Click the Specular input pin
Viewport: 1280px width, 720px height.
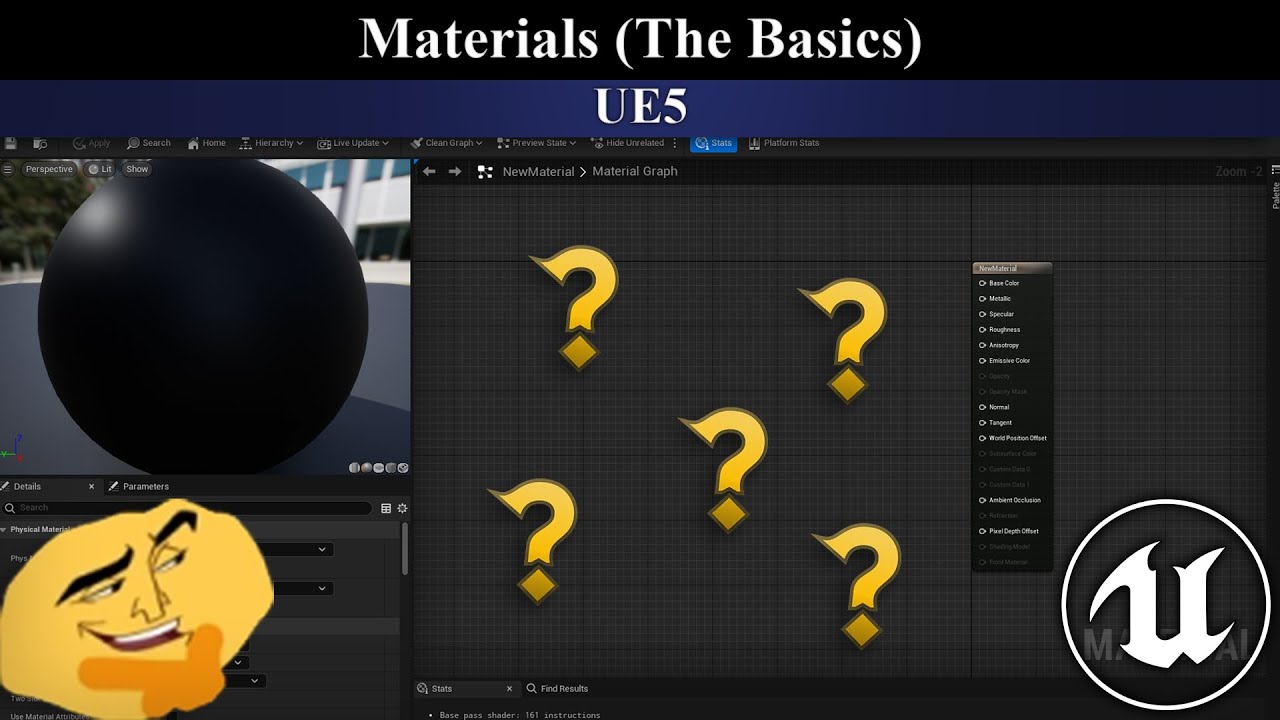coord(983,314)
